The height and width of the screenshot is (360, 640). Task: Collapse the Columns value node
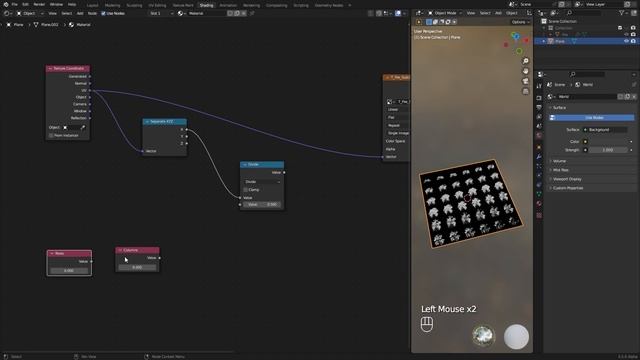pyautogui.click(x=120, y=250)
